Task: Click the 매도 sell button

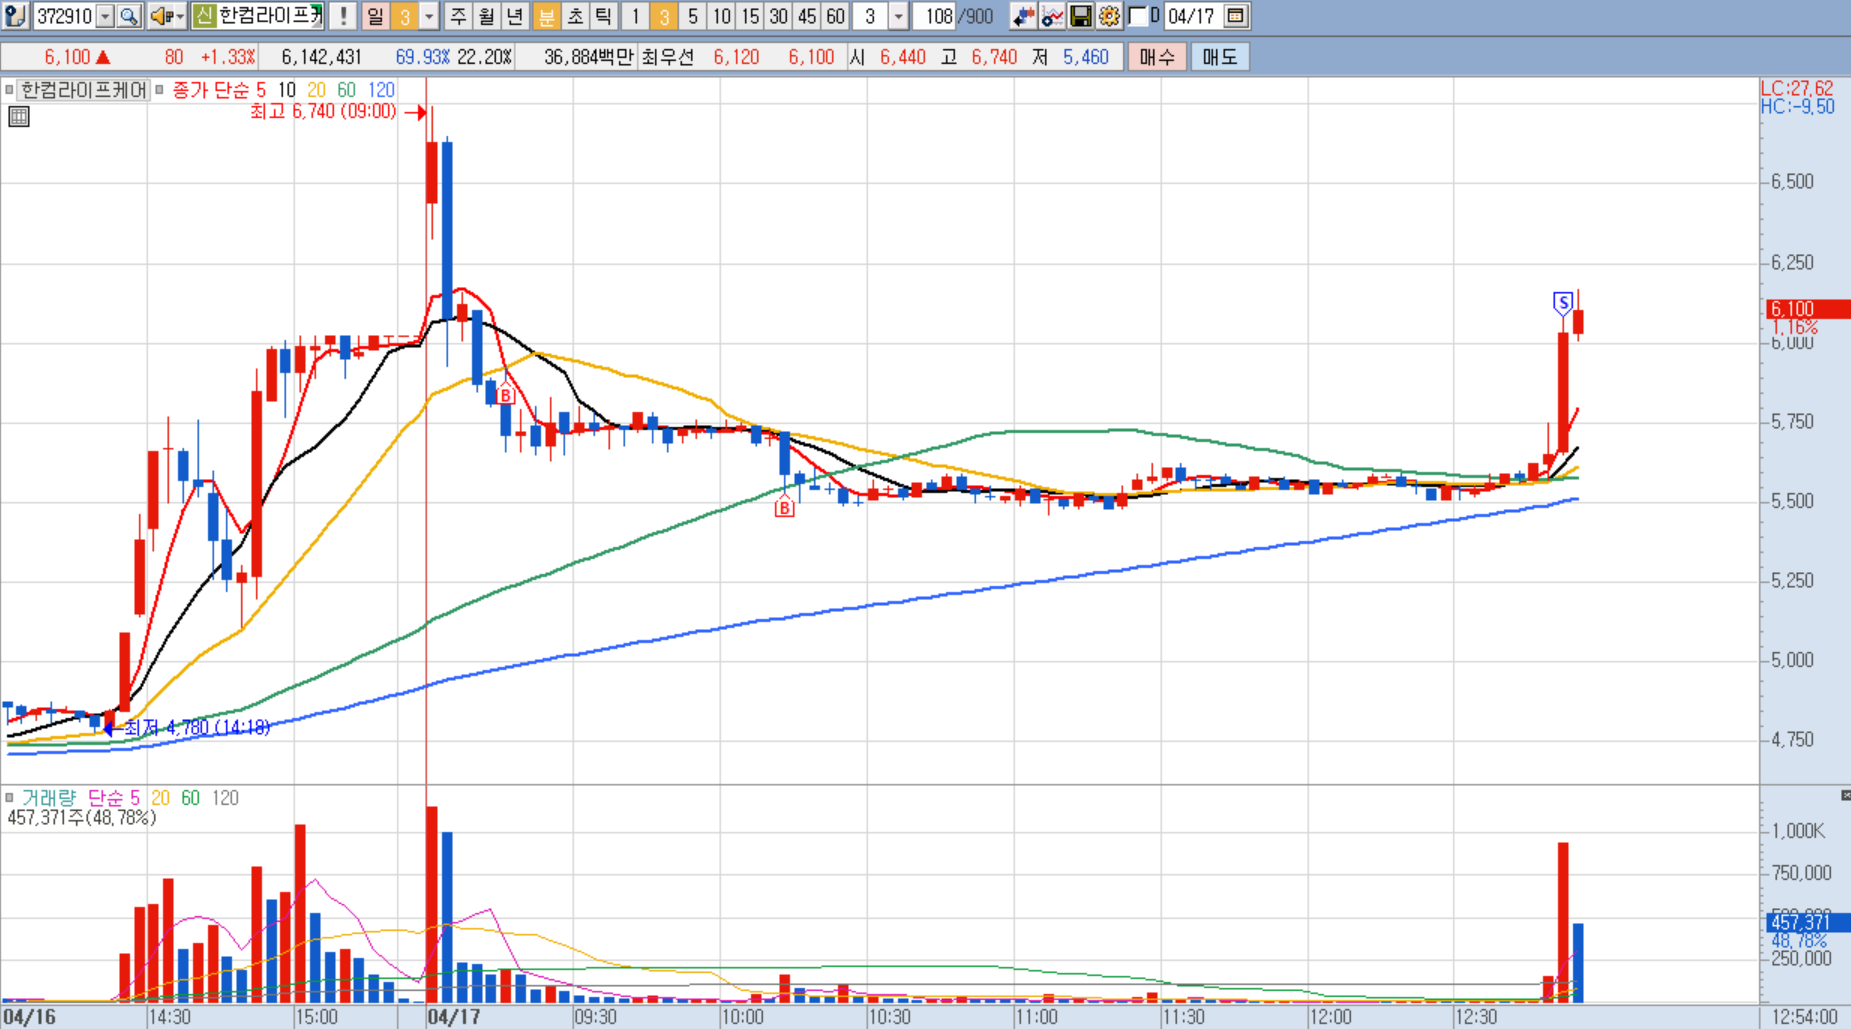Action: pos(1219,57)
